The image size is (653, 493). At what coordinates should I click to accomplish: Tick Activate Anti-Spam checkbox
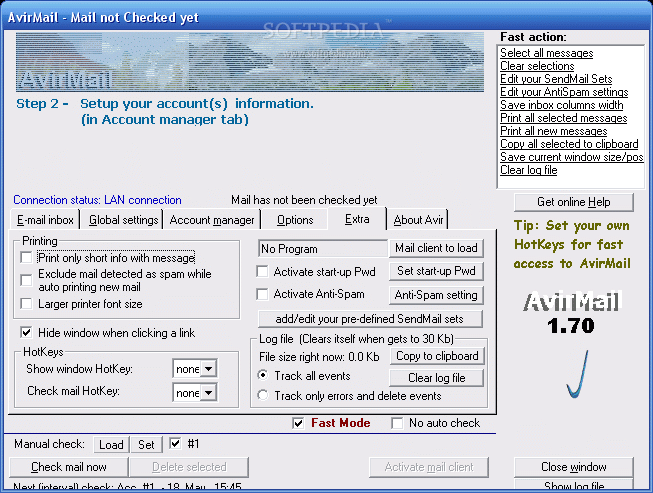[x=262, y=294]
